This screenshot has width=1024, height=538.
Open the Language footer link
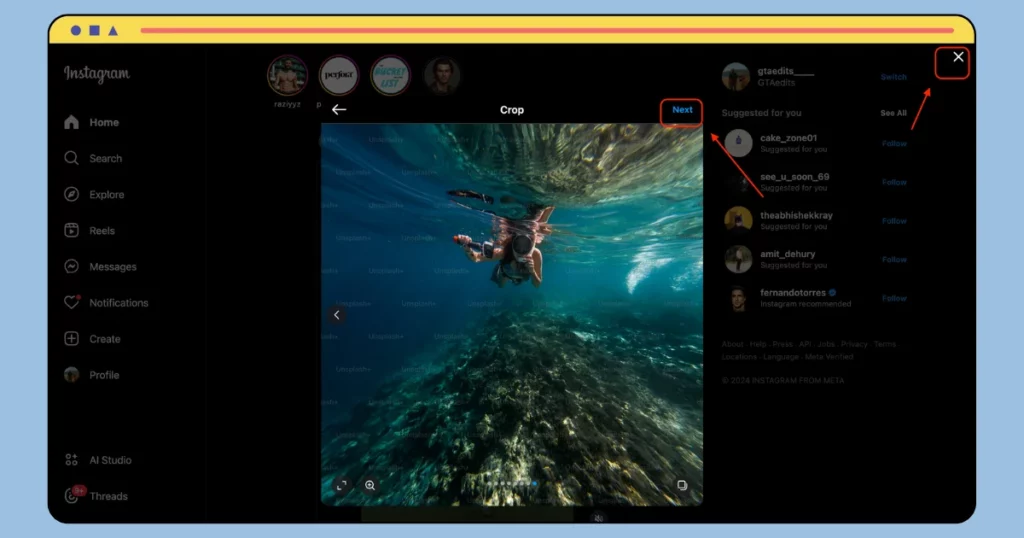coord(780,356)
